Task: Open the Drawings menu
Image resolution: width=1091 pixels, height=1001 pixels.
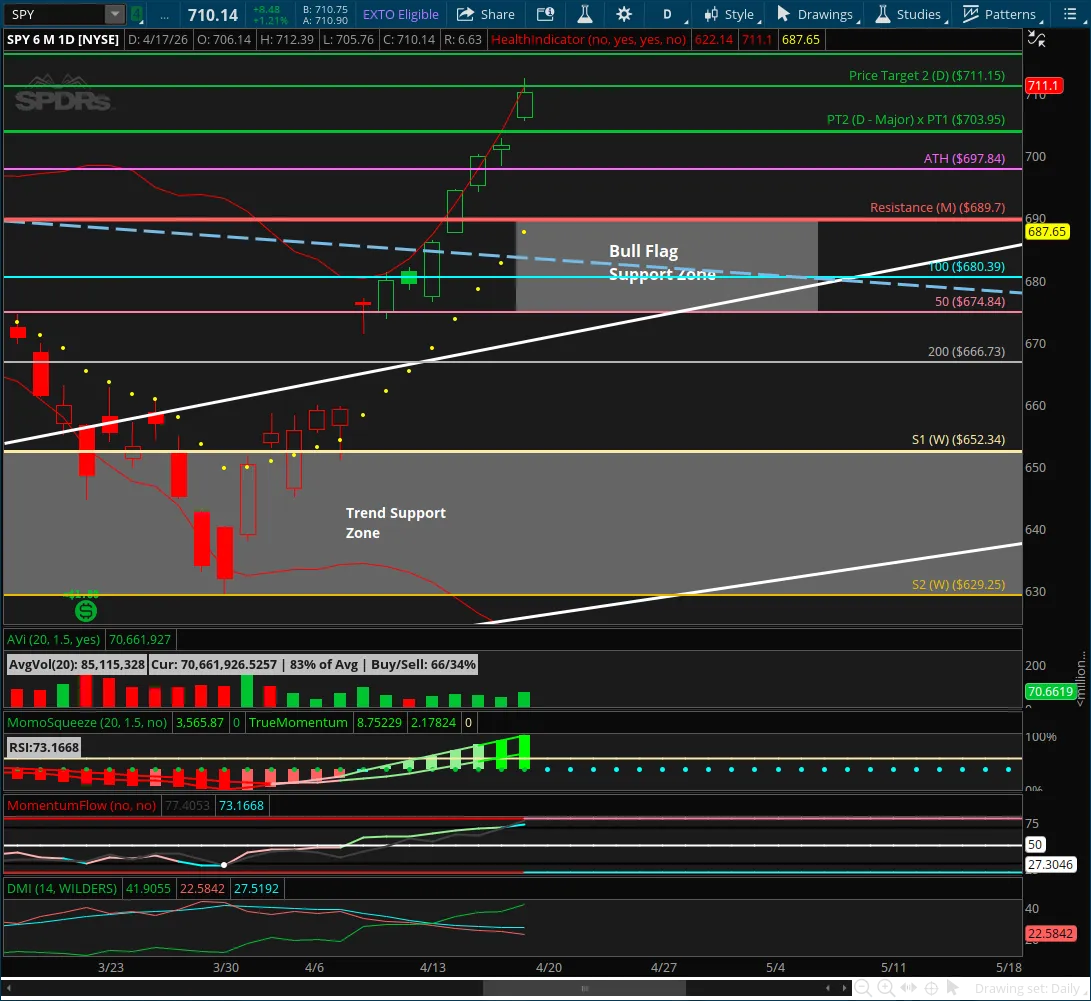Action: (x=817, y=15)
